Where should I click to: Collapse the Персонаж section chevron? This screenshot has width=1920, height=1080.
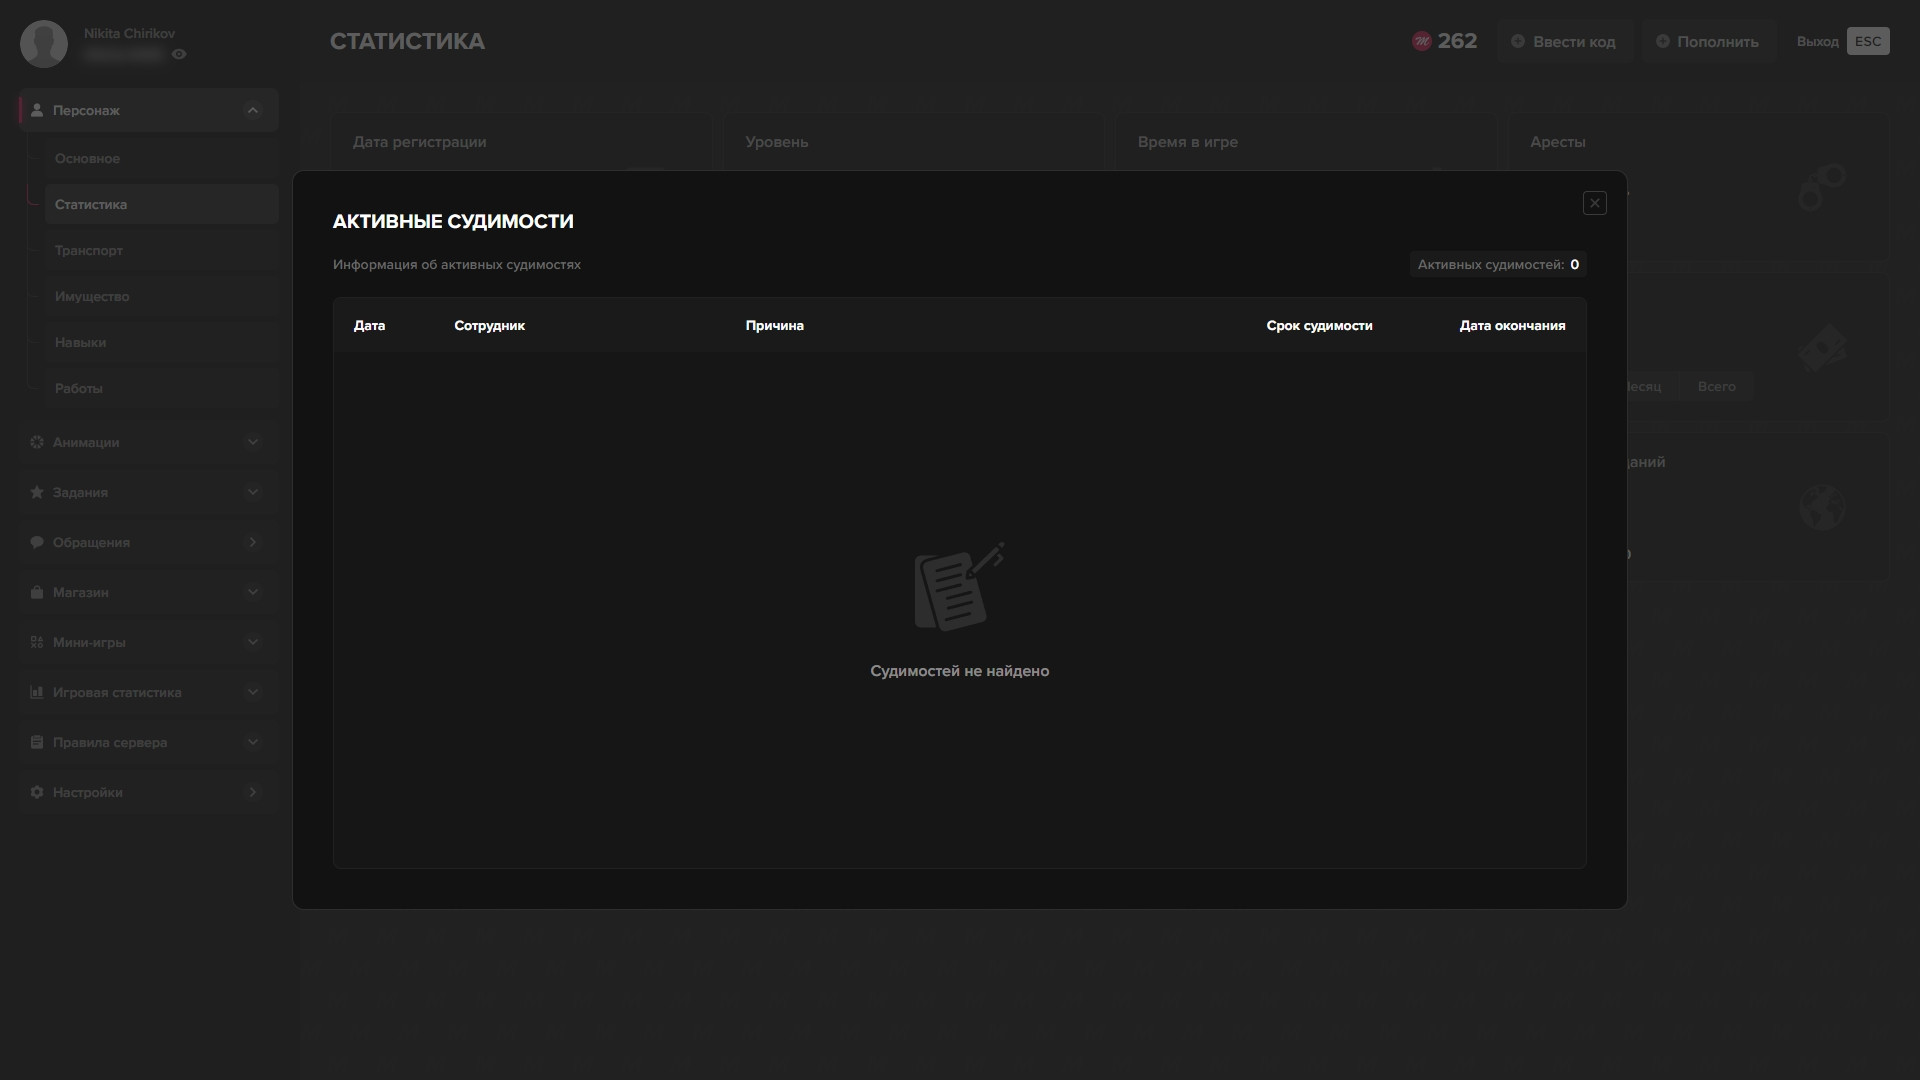(x=253, y=110)
